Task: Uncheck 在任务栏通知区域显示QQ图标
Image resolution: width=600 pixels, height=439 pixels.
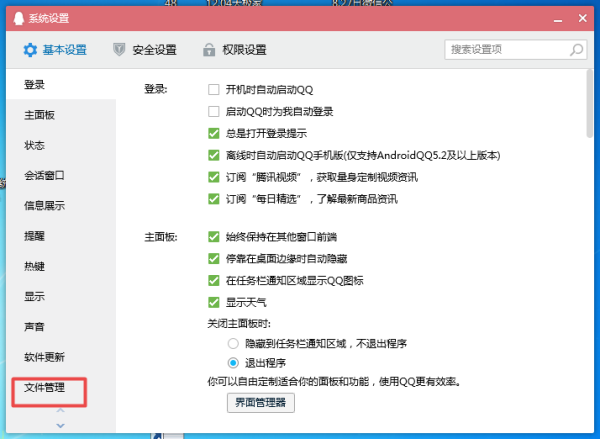Action: click(x=214, y=281)
